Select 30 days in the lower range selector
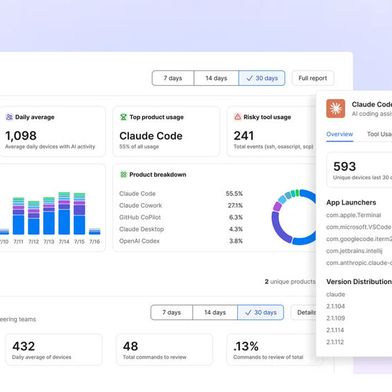392x392 pixels. (261, 312)
